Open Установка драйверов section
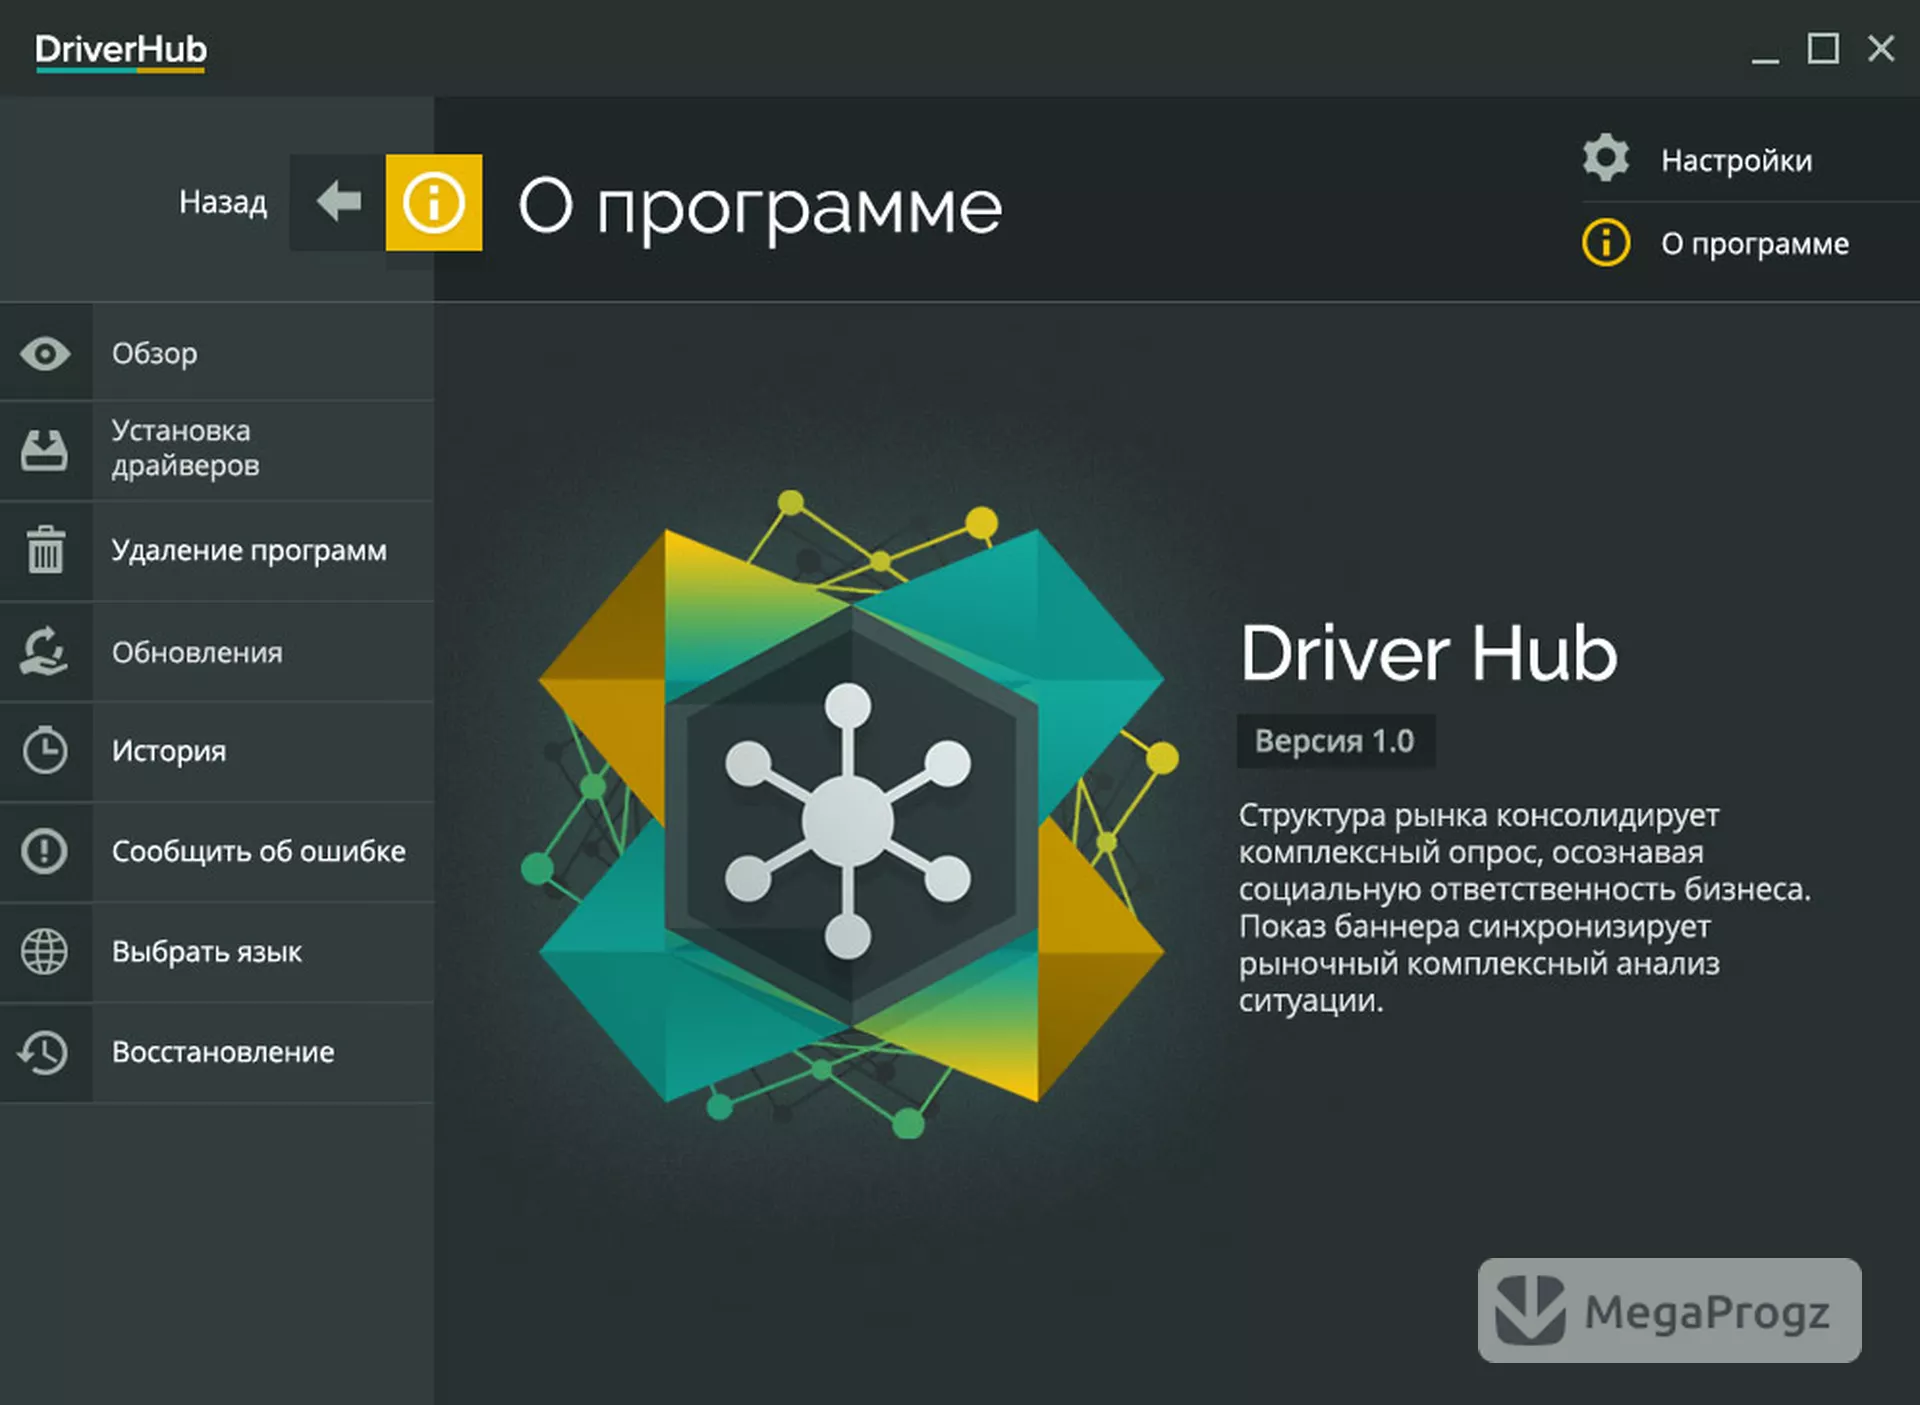This screenshot has width=1920, height=1405. click(217, 451)
